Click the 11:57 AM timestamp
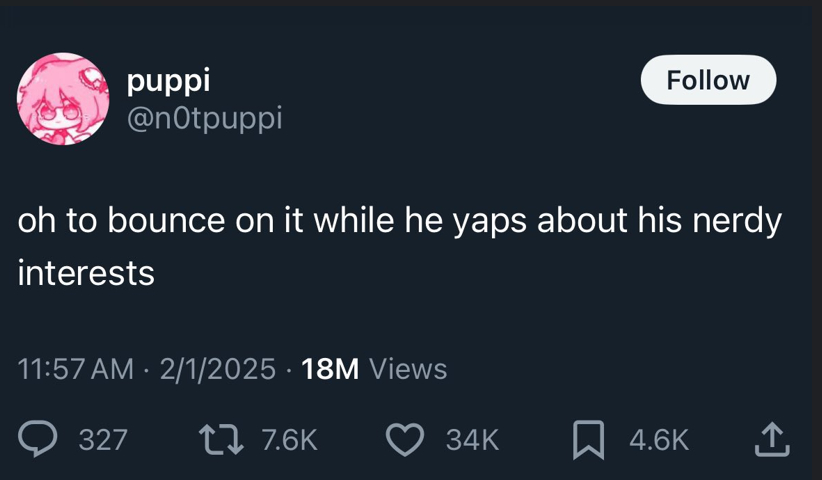The width and height of the screenshot is (822, 480). click(x=75, y=369)
